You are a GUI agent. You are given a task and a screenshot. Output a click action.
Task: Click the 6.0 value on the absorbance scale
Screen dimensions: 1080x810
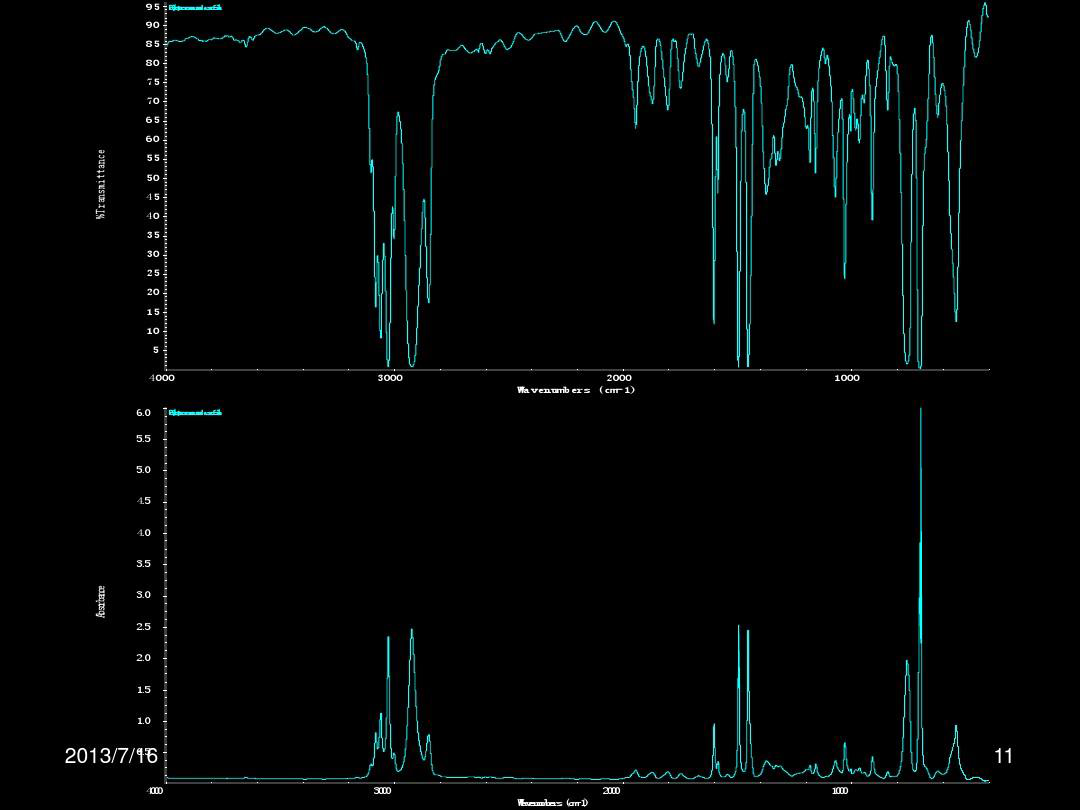click(x=143, y=412)
